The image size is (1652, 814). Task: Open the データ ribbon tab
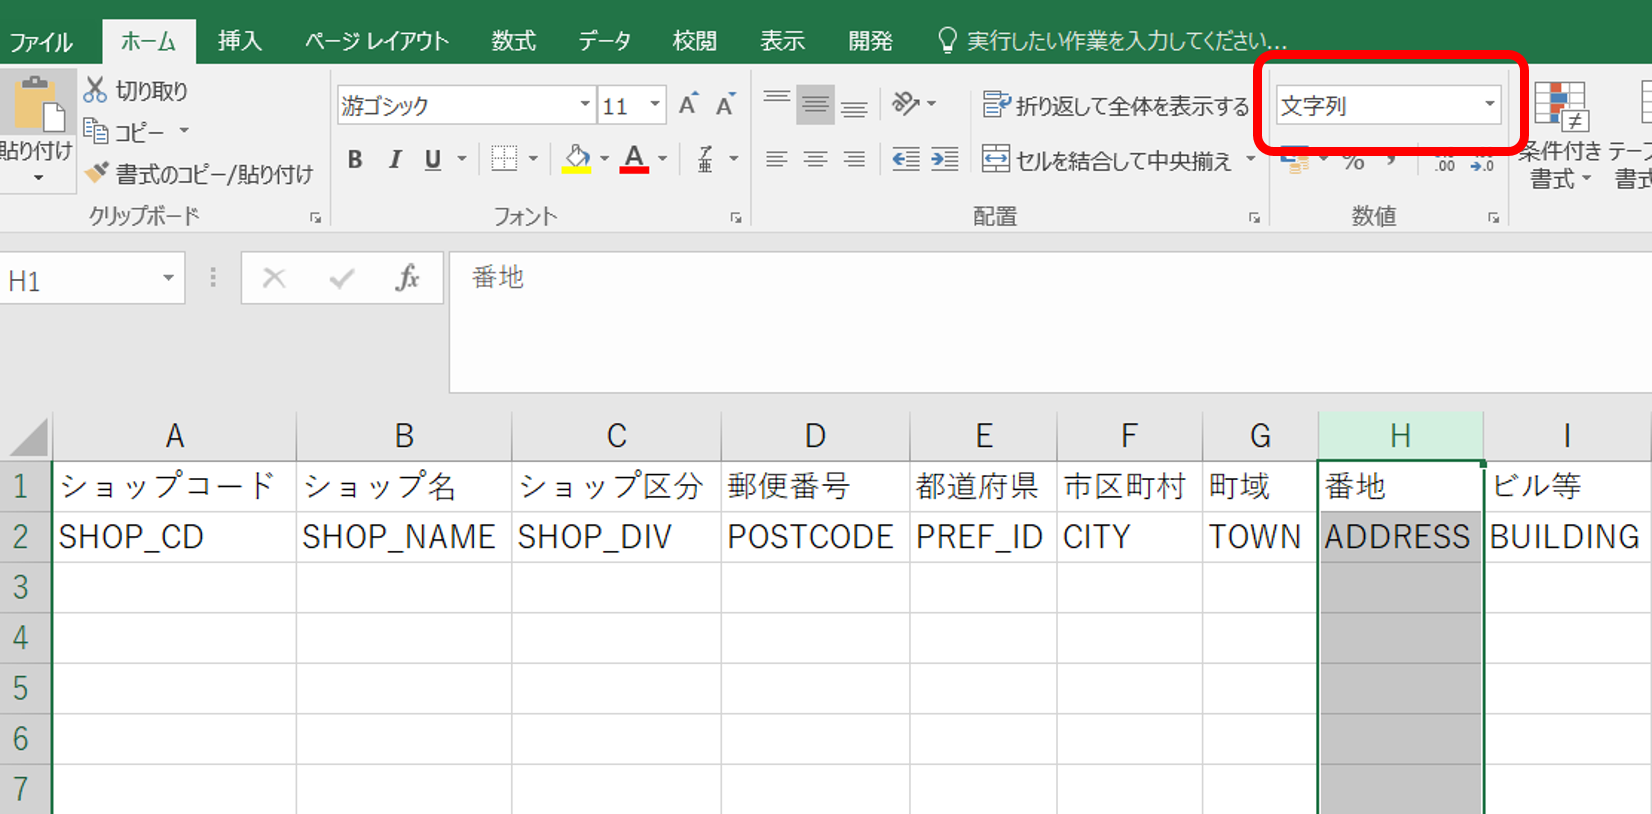point(604,41)
